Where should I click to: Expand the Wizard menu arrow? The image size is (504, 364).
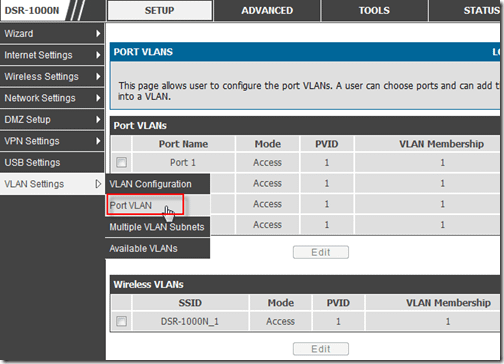(x=98, y=34)
